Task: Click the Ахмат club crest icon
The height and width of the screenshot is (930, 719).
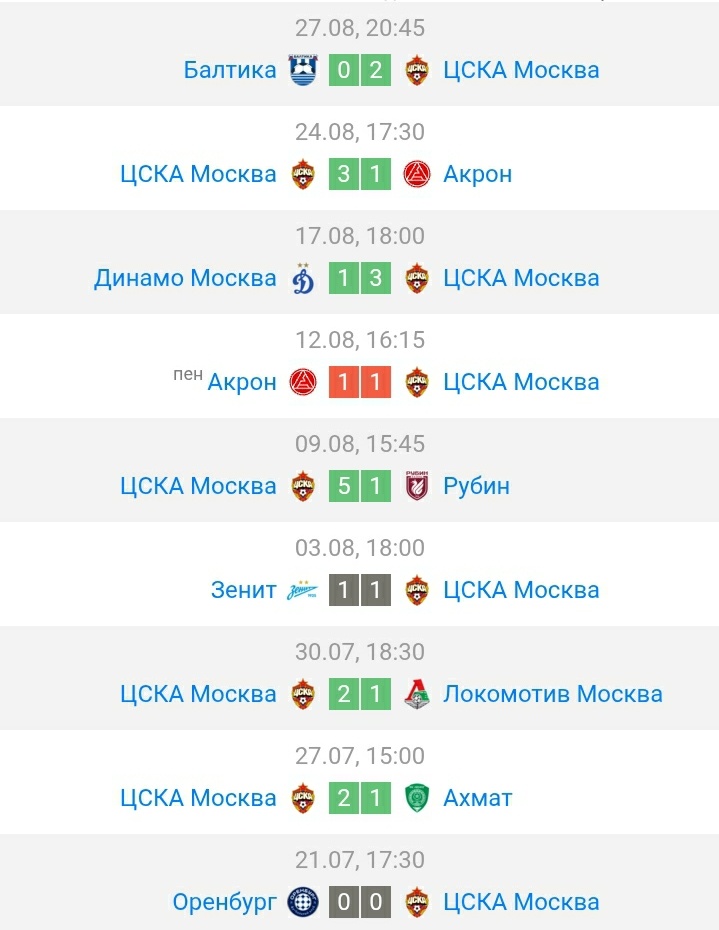Action: (x=417, y=798)
